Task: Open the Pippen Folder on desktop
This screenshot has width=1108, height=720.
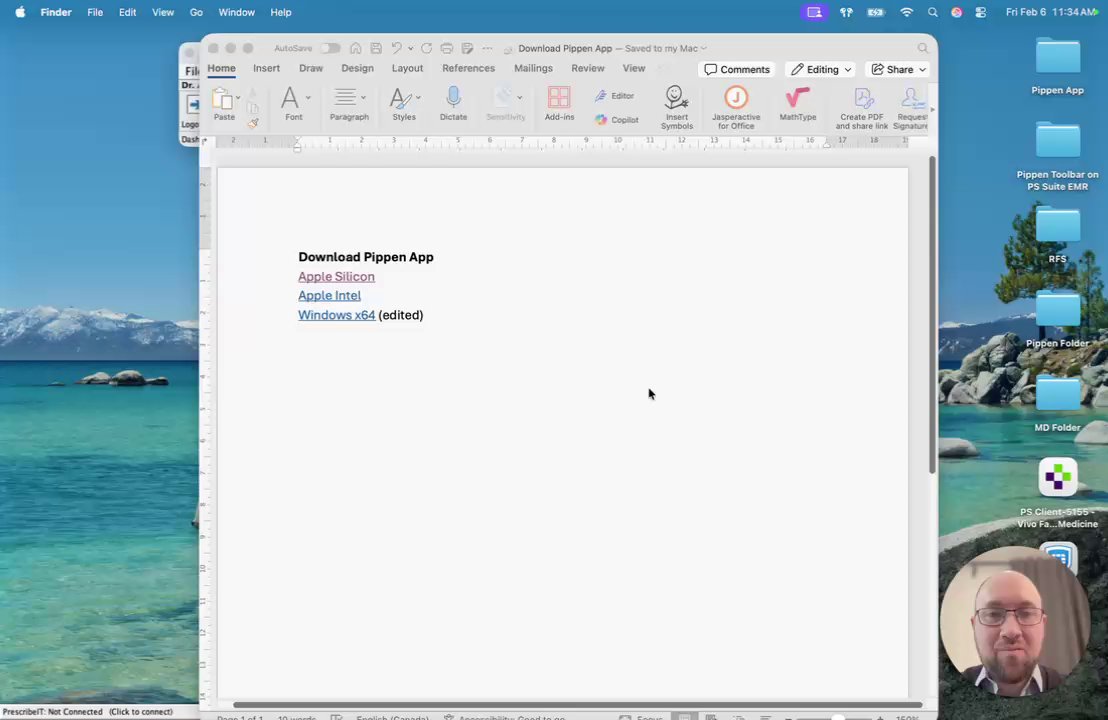Action: (x=1057, y=319)
